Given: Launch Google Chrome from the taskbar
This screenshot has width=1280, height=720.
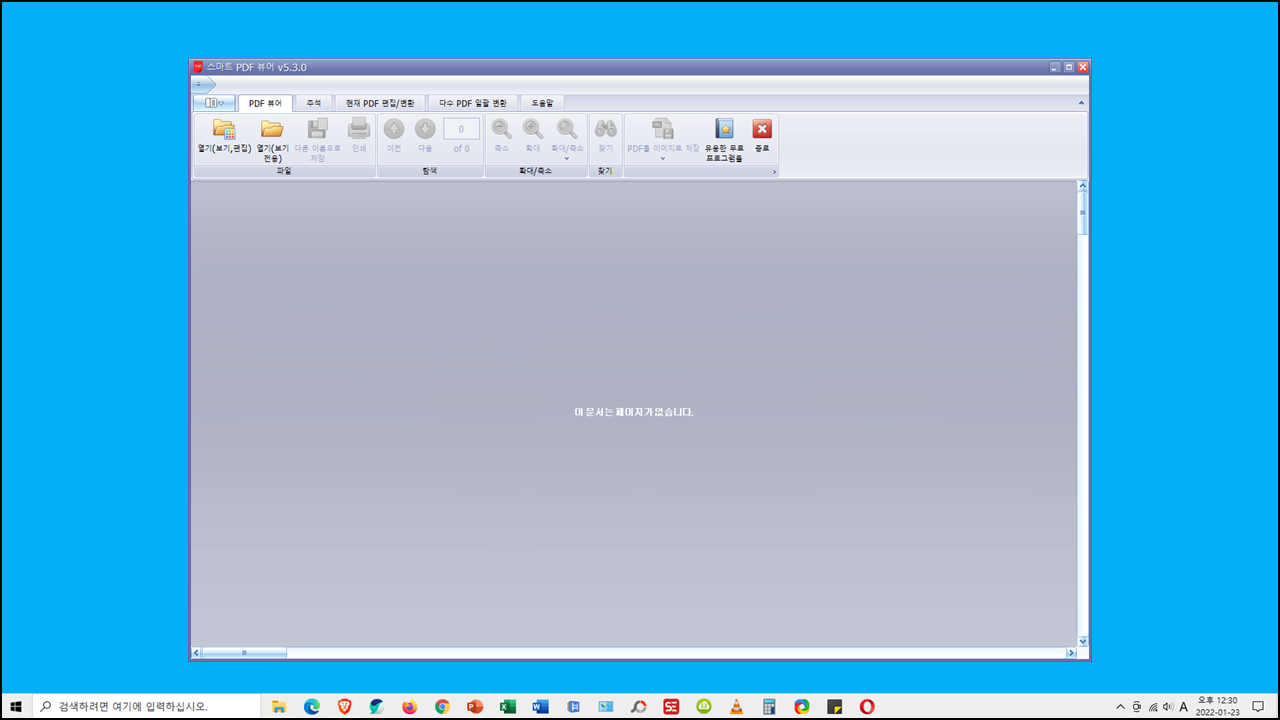Looking at the screenshot, I should [x=442, y=706].
